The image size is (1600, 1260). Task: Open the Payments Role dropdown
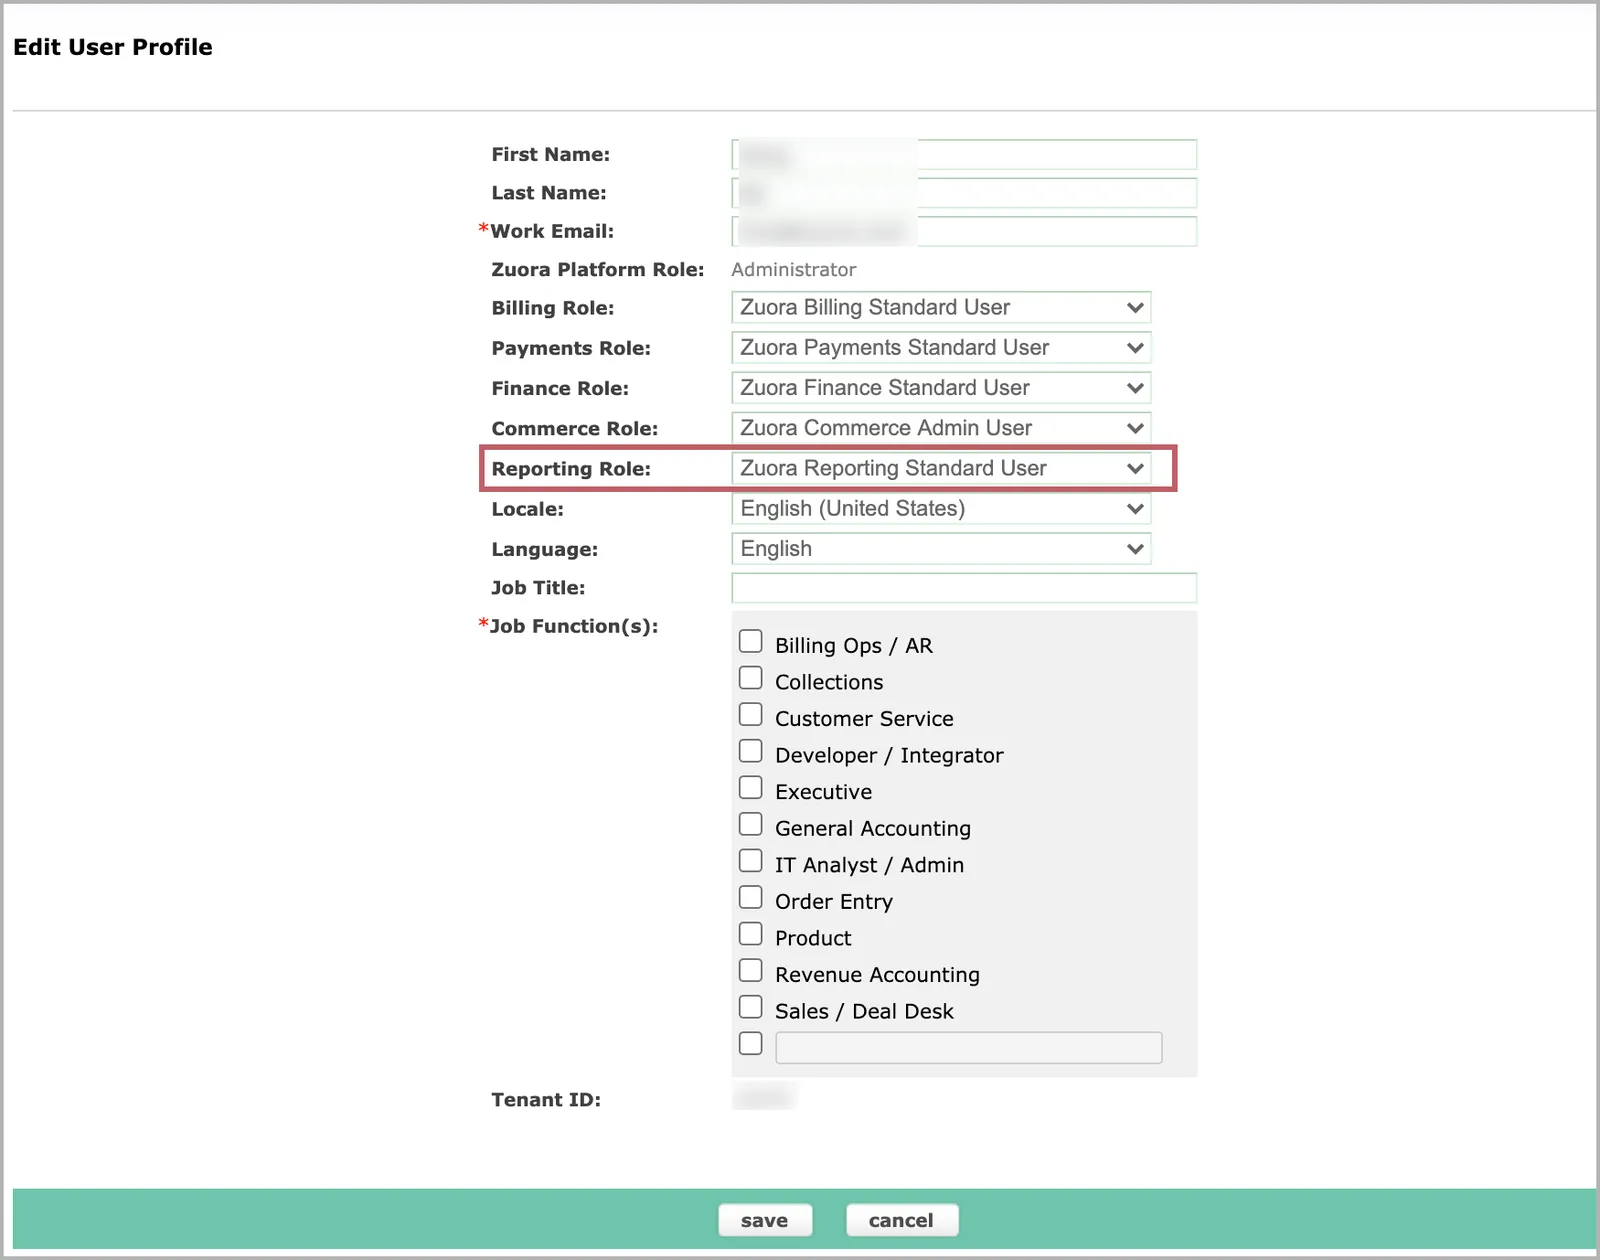[941, 347]
